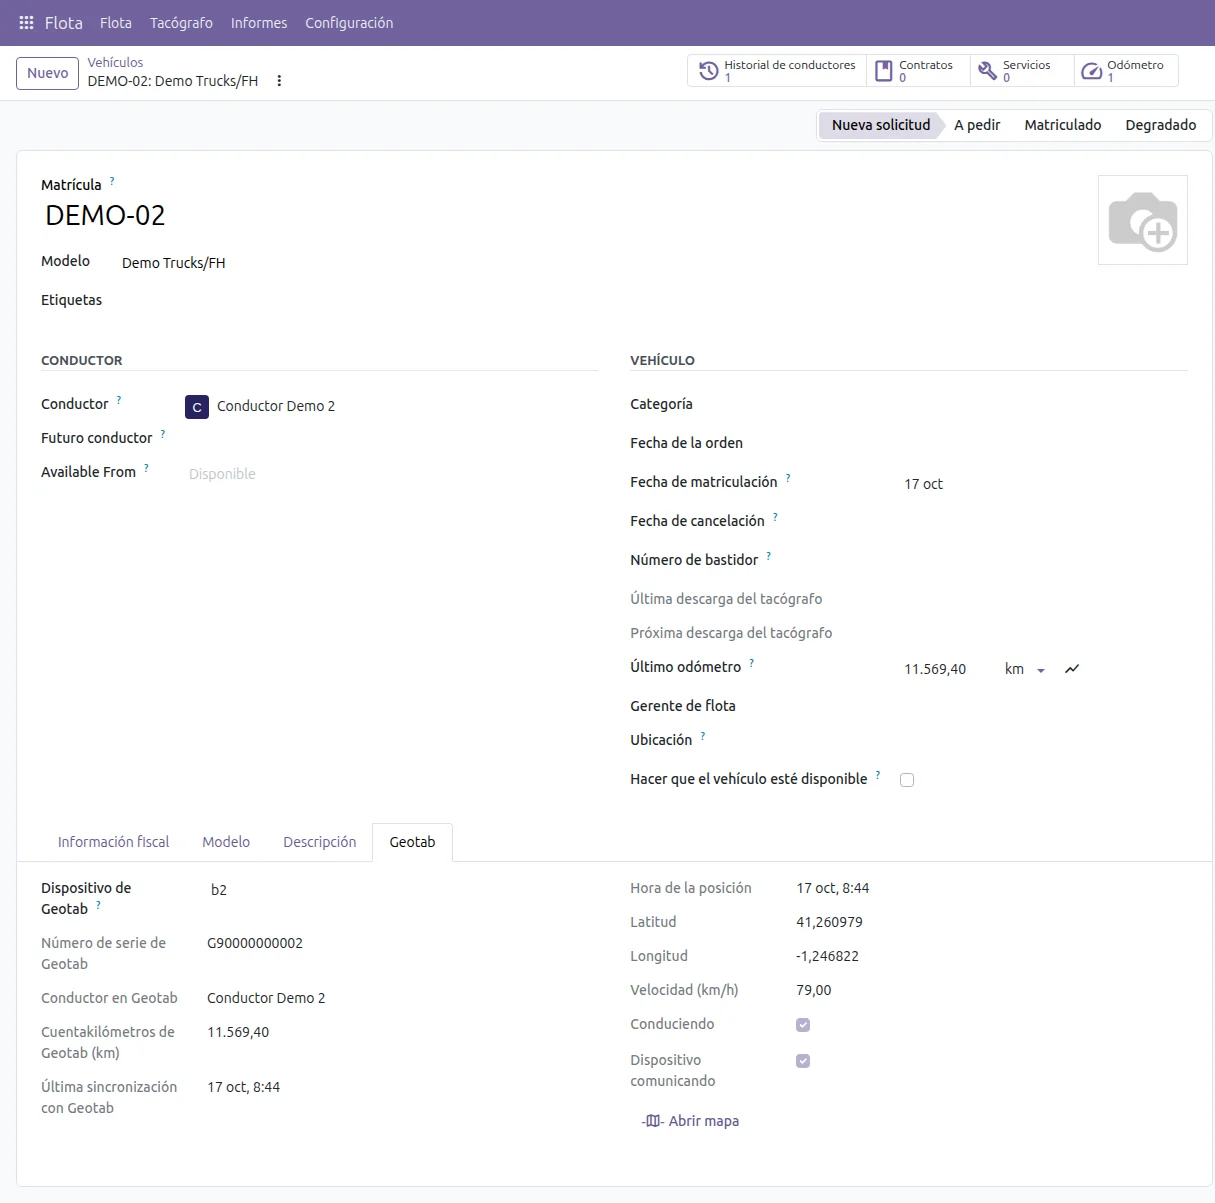
Task: Open the Flota menu
Action: (x=116, y=22)
